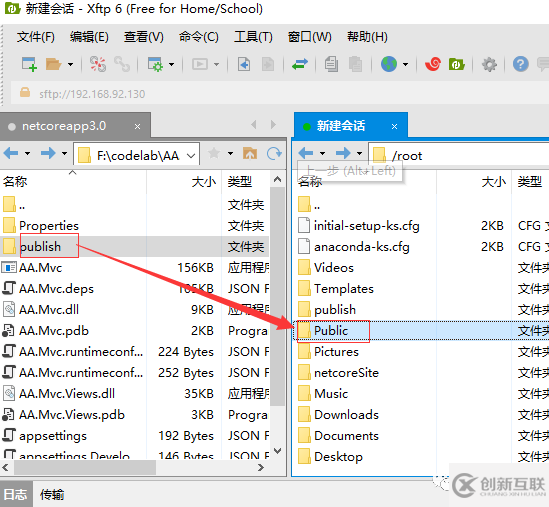Select AA.Mvc.Views.pdb in local pane
Image resolution: width=549 pixels, height=507 pixels.
72,415
